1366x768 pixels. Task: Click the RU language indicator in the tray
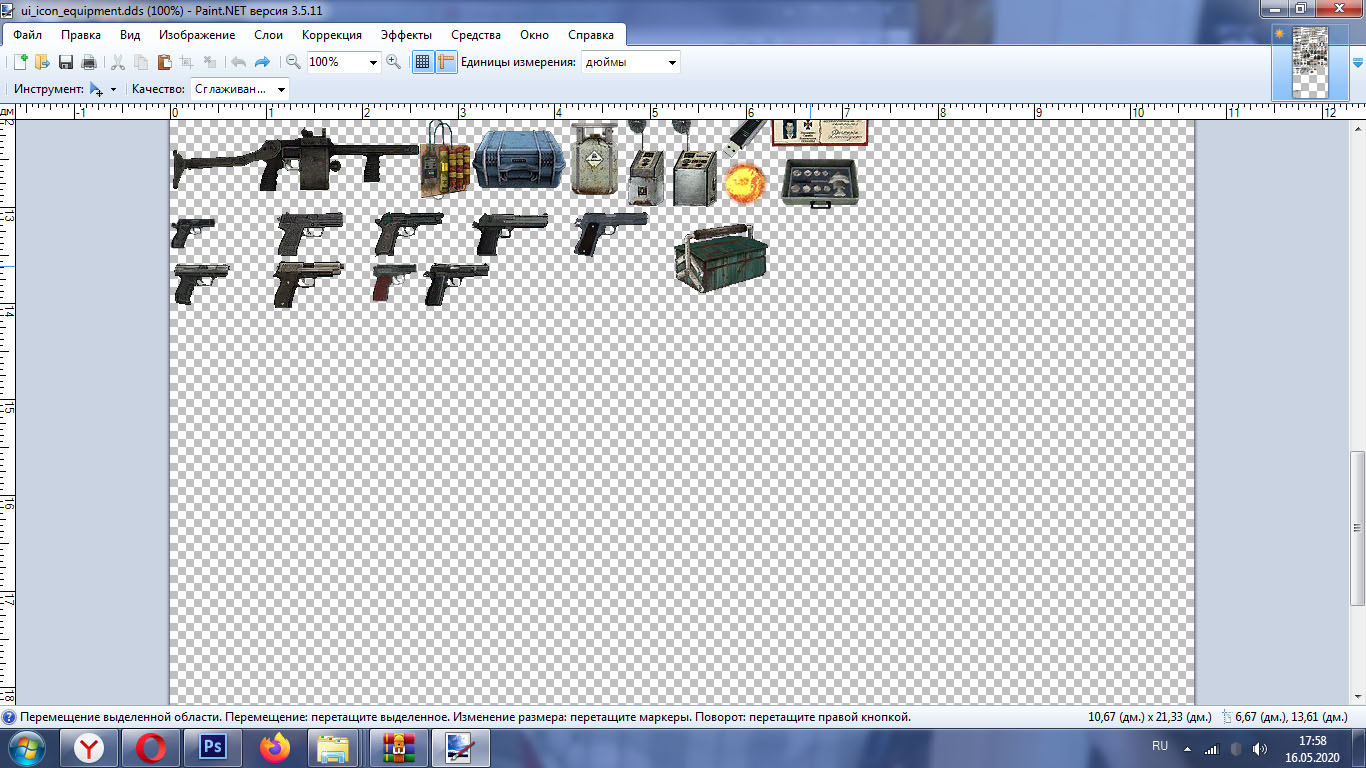1160,746
